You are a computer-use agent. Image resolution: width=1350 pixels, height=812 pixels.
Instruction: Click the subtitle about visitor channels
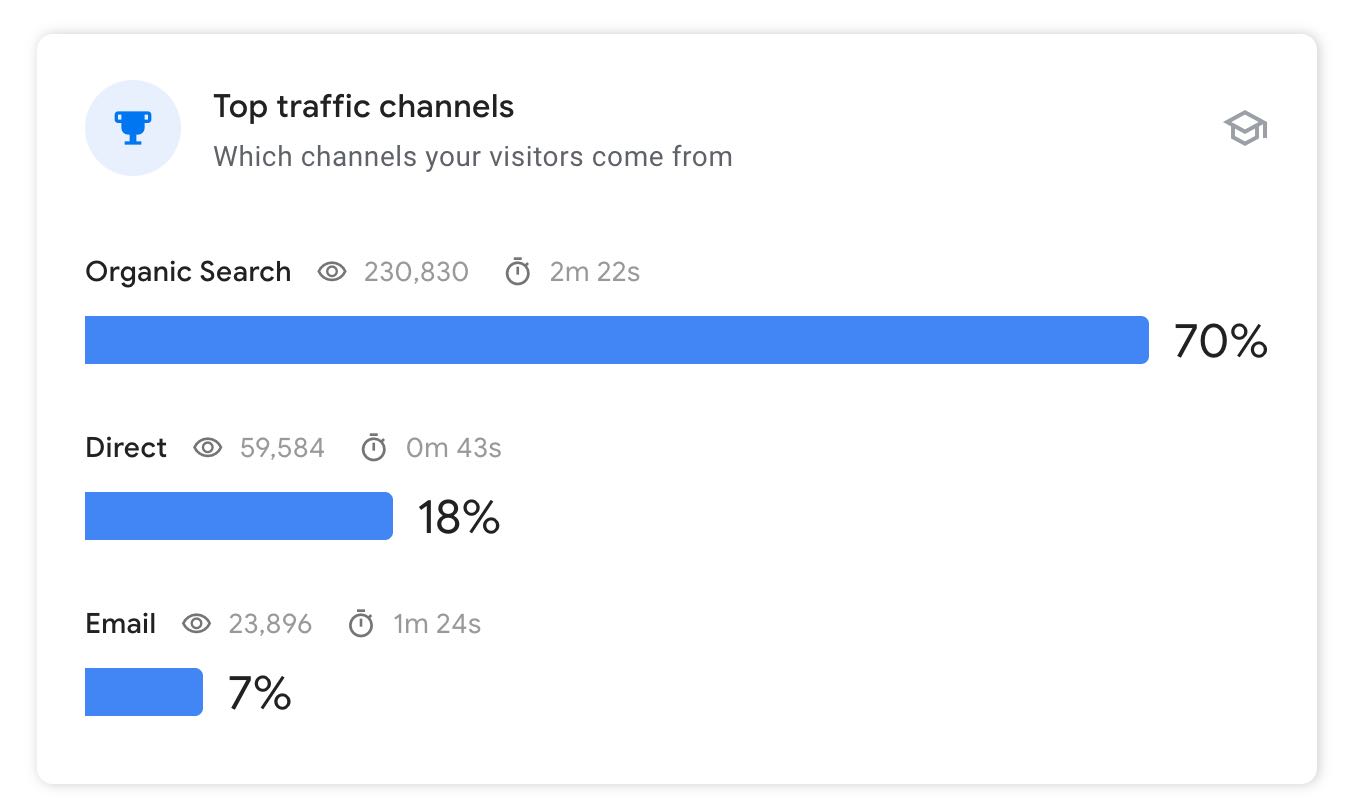pyautogui.click(x=473, y=157)
